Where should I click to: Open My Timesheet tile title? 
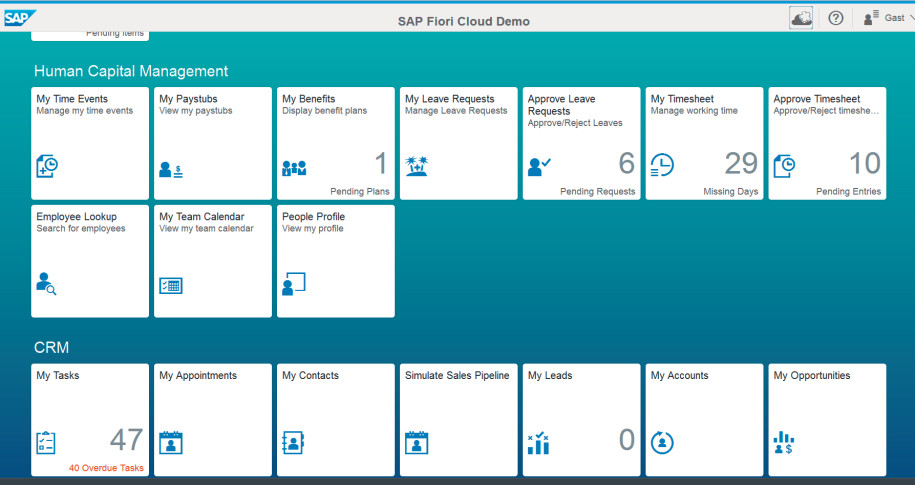pyautogui.click(x=682, y=99)
